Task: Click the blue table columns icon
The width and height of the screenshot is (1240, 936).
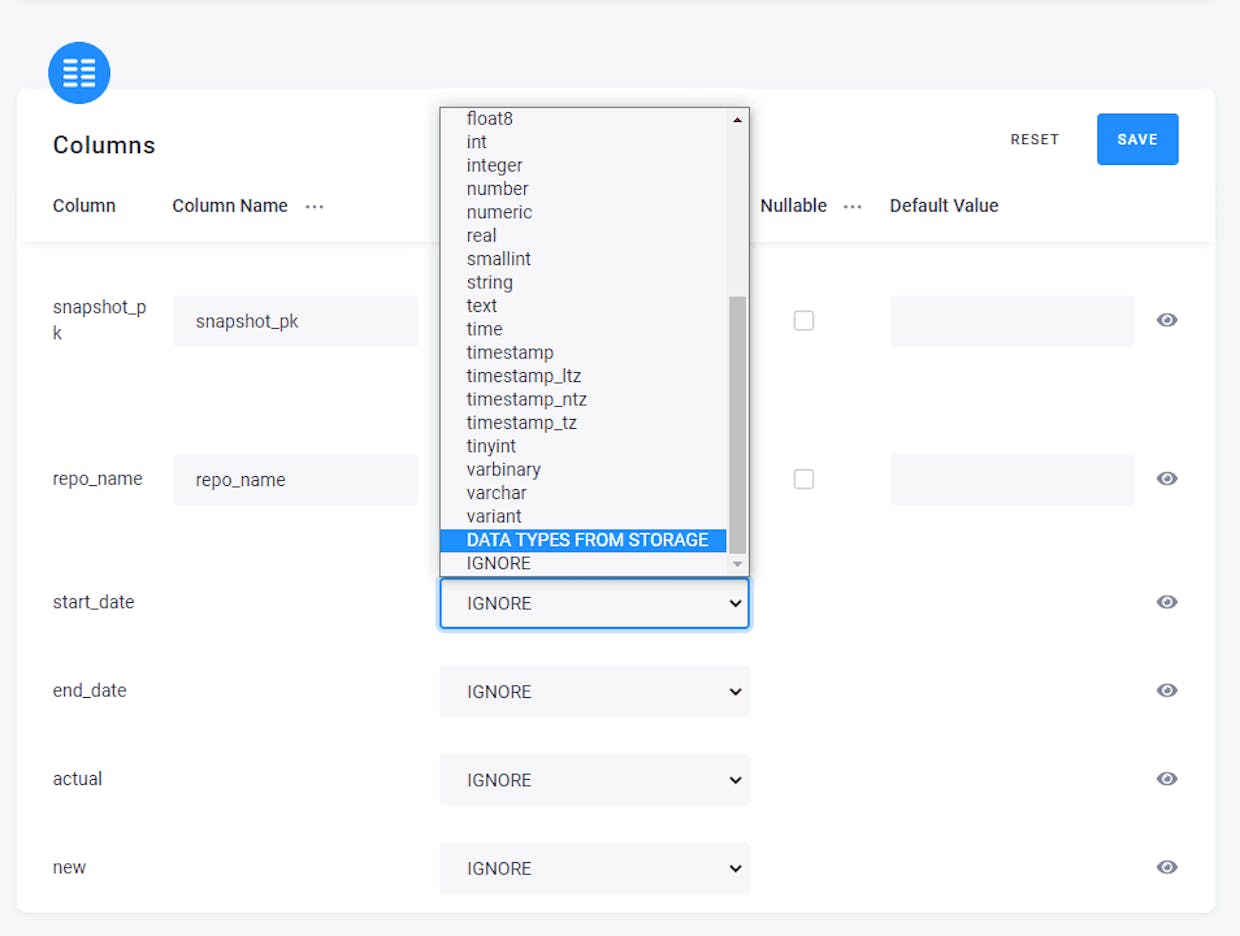Action: point(79,73)
